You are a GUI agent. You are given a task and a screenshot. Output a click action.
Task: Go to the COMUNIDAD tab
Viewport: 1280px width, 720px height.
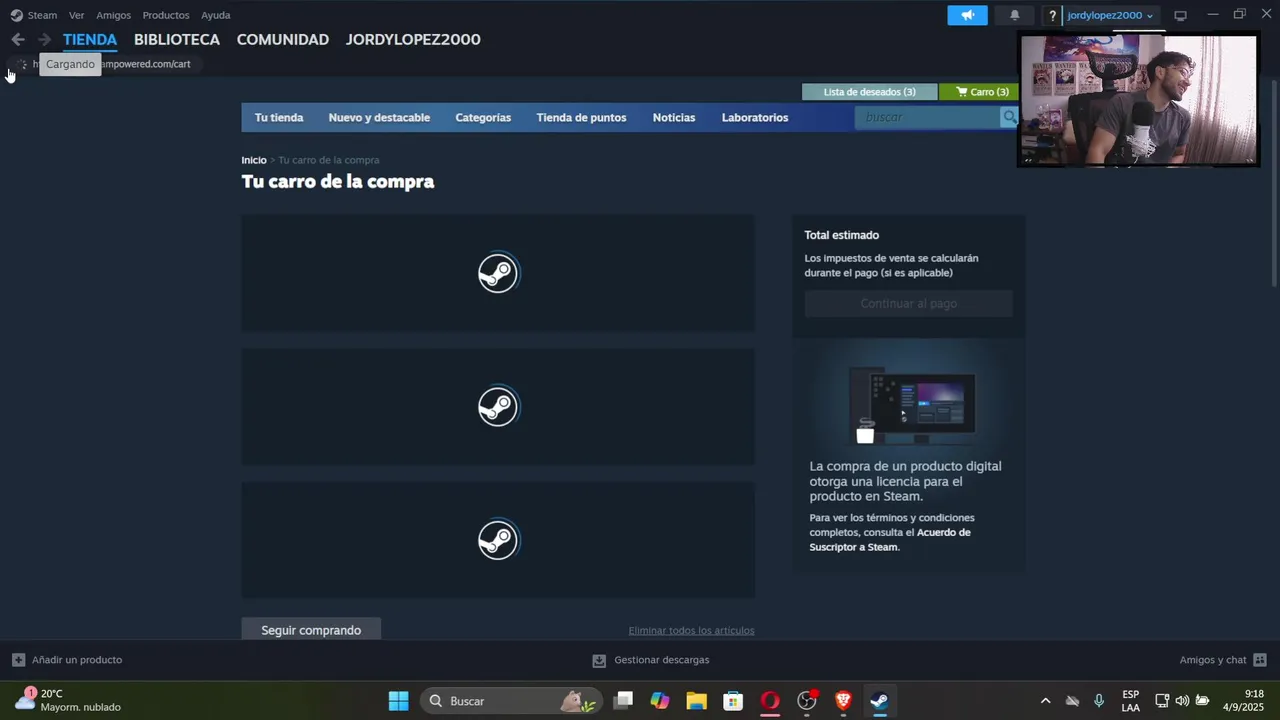point(283,39)
